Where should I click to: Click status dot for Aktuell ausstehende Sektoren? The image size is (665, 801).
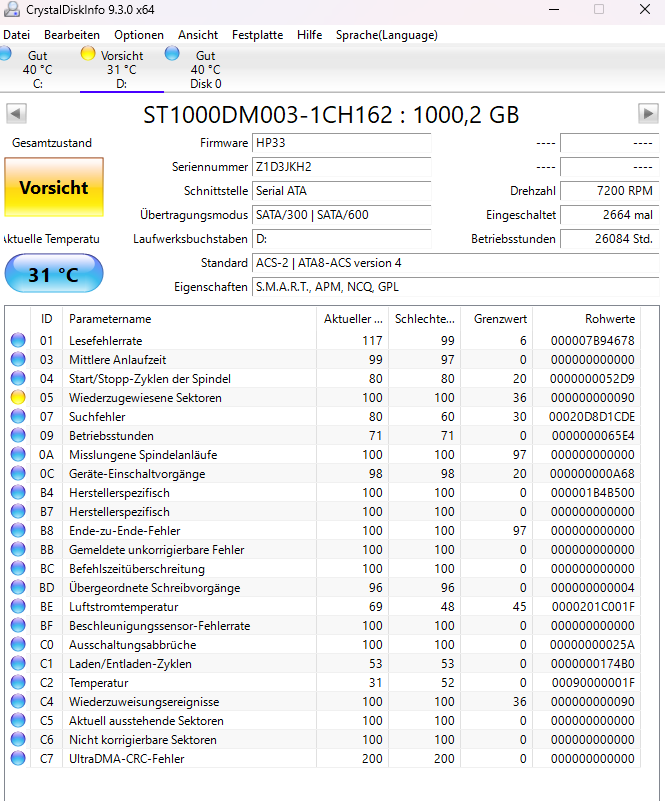tap(18, 720)
